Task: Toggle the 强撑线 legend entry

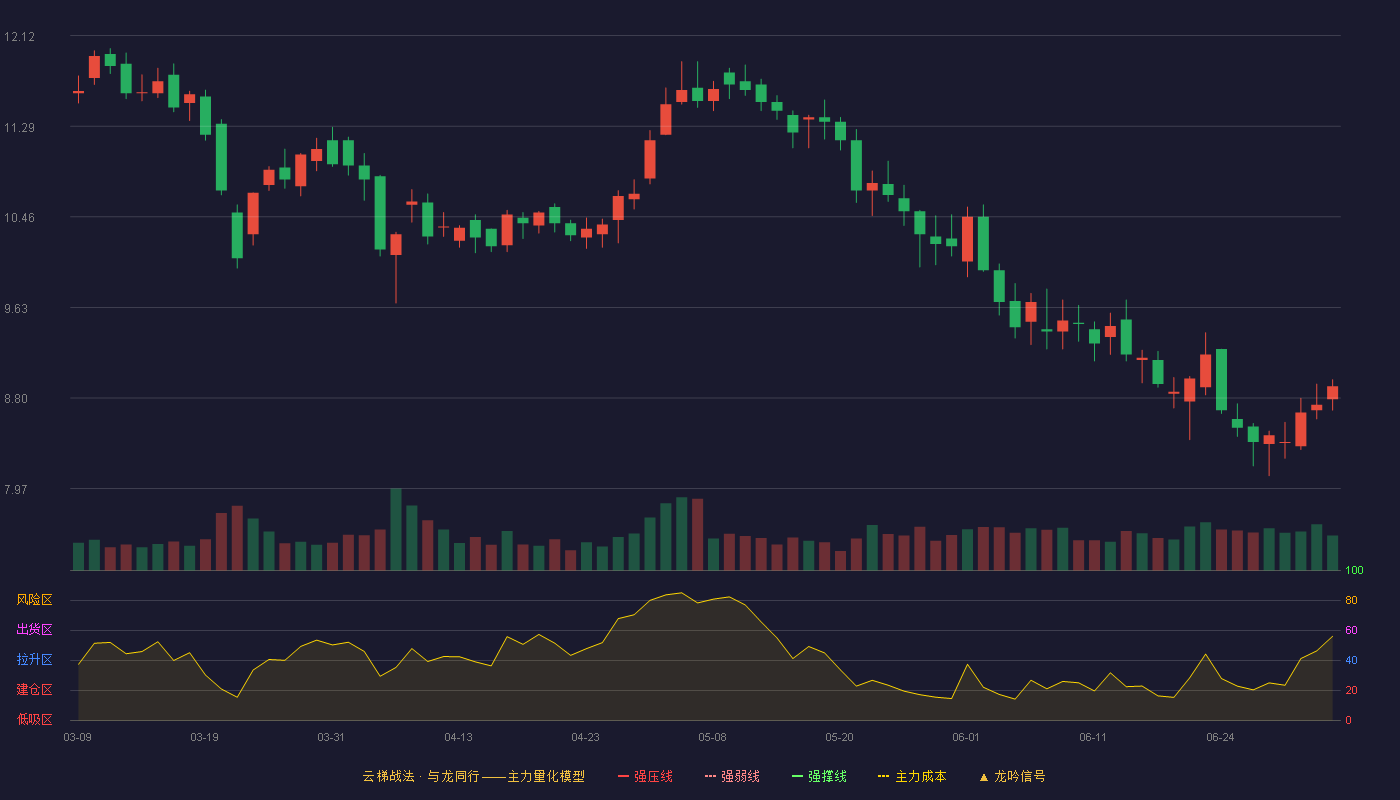Action: 819,776
